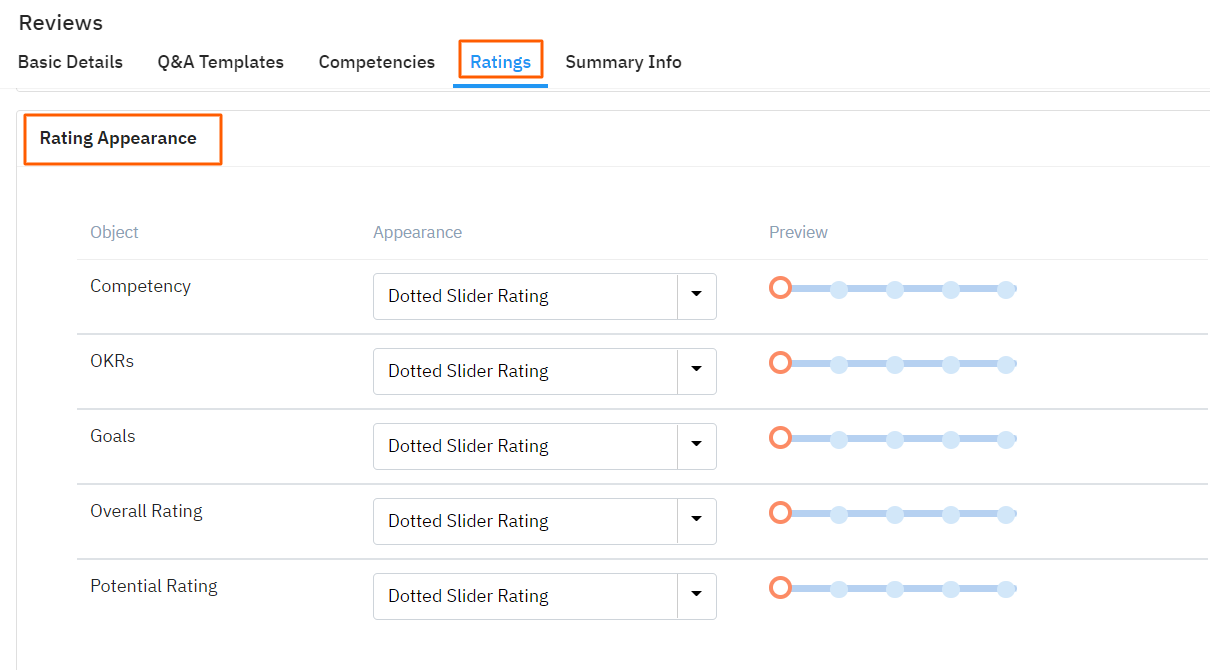Image resolution: width=1210 pixels, height=670 pixels.
Task: Open the OKRs appearance dropdown arrow
Action: [x=696, y=371]
